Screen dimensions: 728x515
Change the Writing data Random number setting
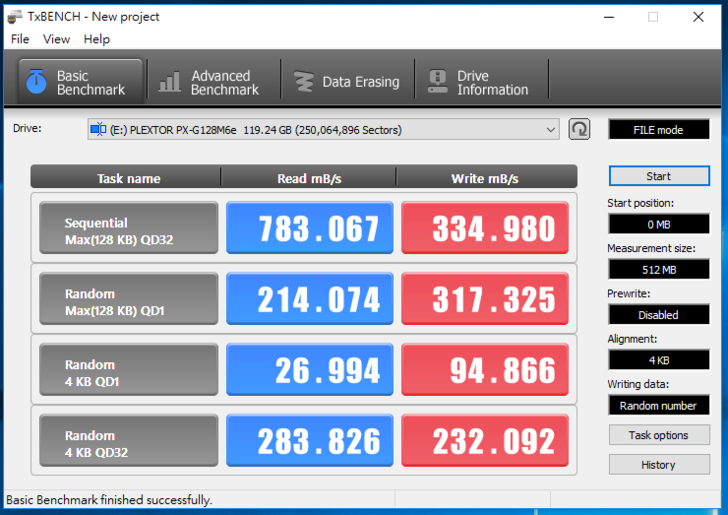click(x=659, y=405)
